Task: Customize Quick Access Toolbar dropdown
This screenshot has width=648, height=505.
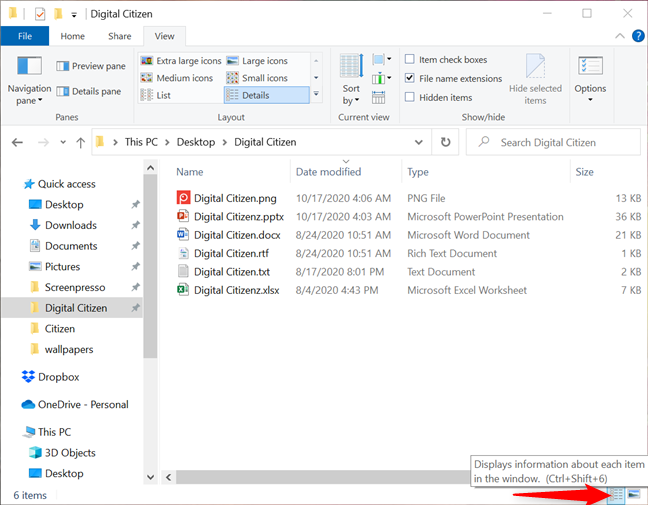Action: (x=74, y=15)
